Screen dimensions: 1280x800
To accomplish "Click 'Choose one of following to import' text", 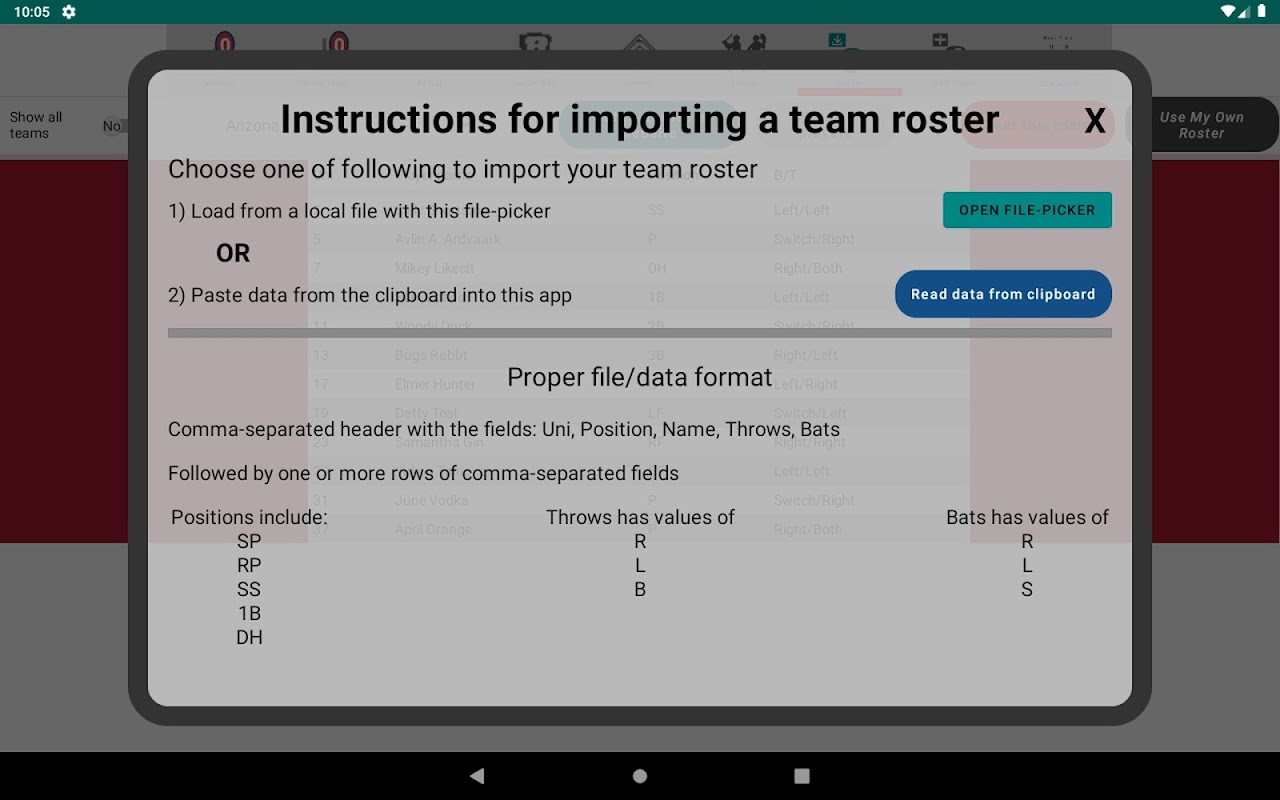I will point(463,169).
